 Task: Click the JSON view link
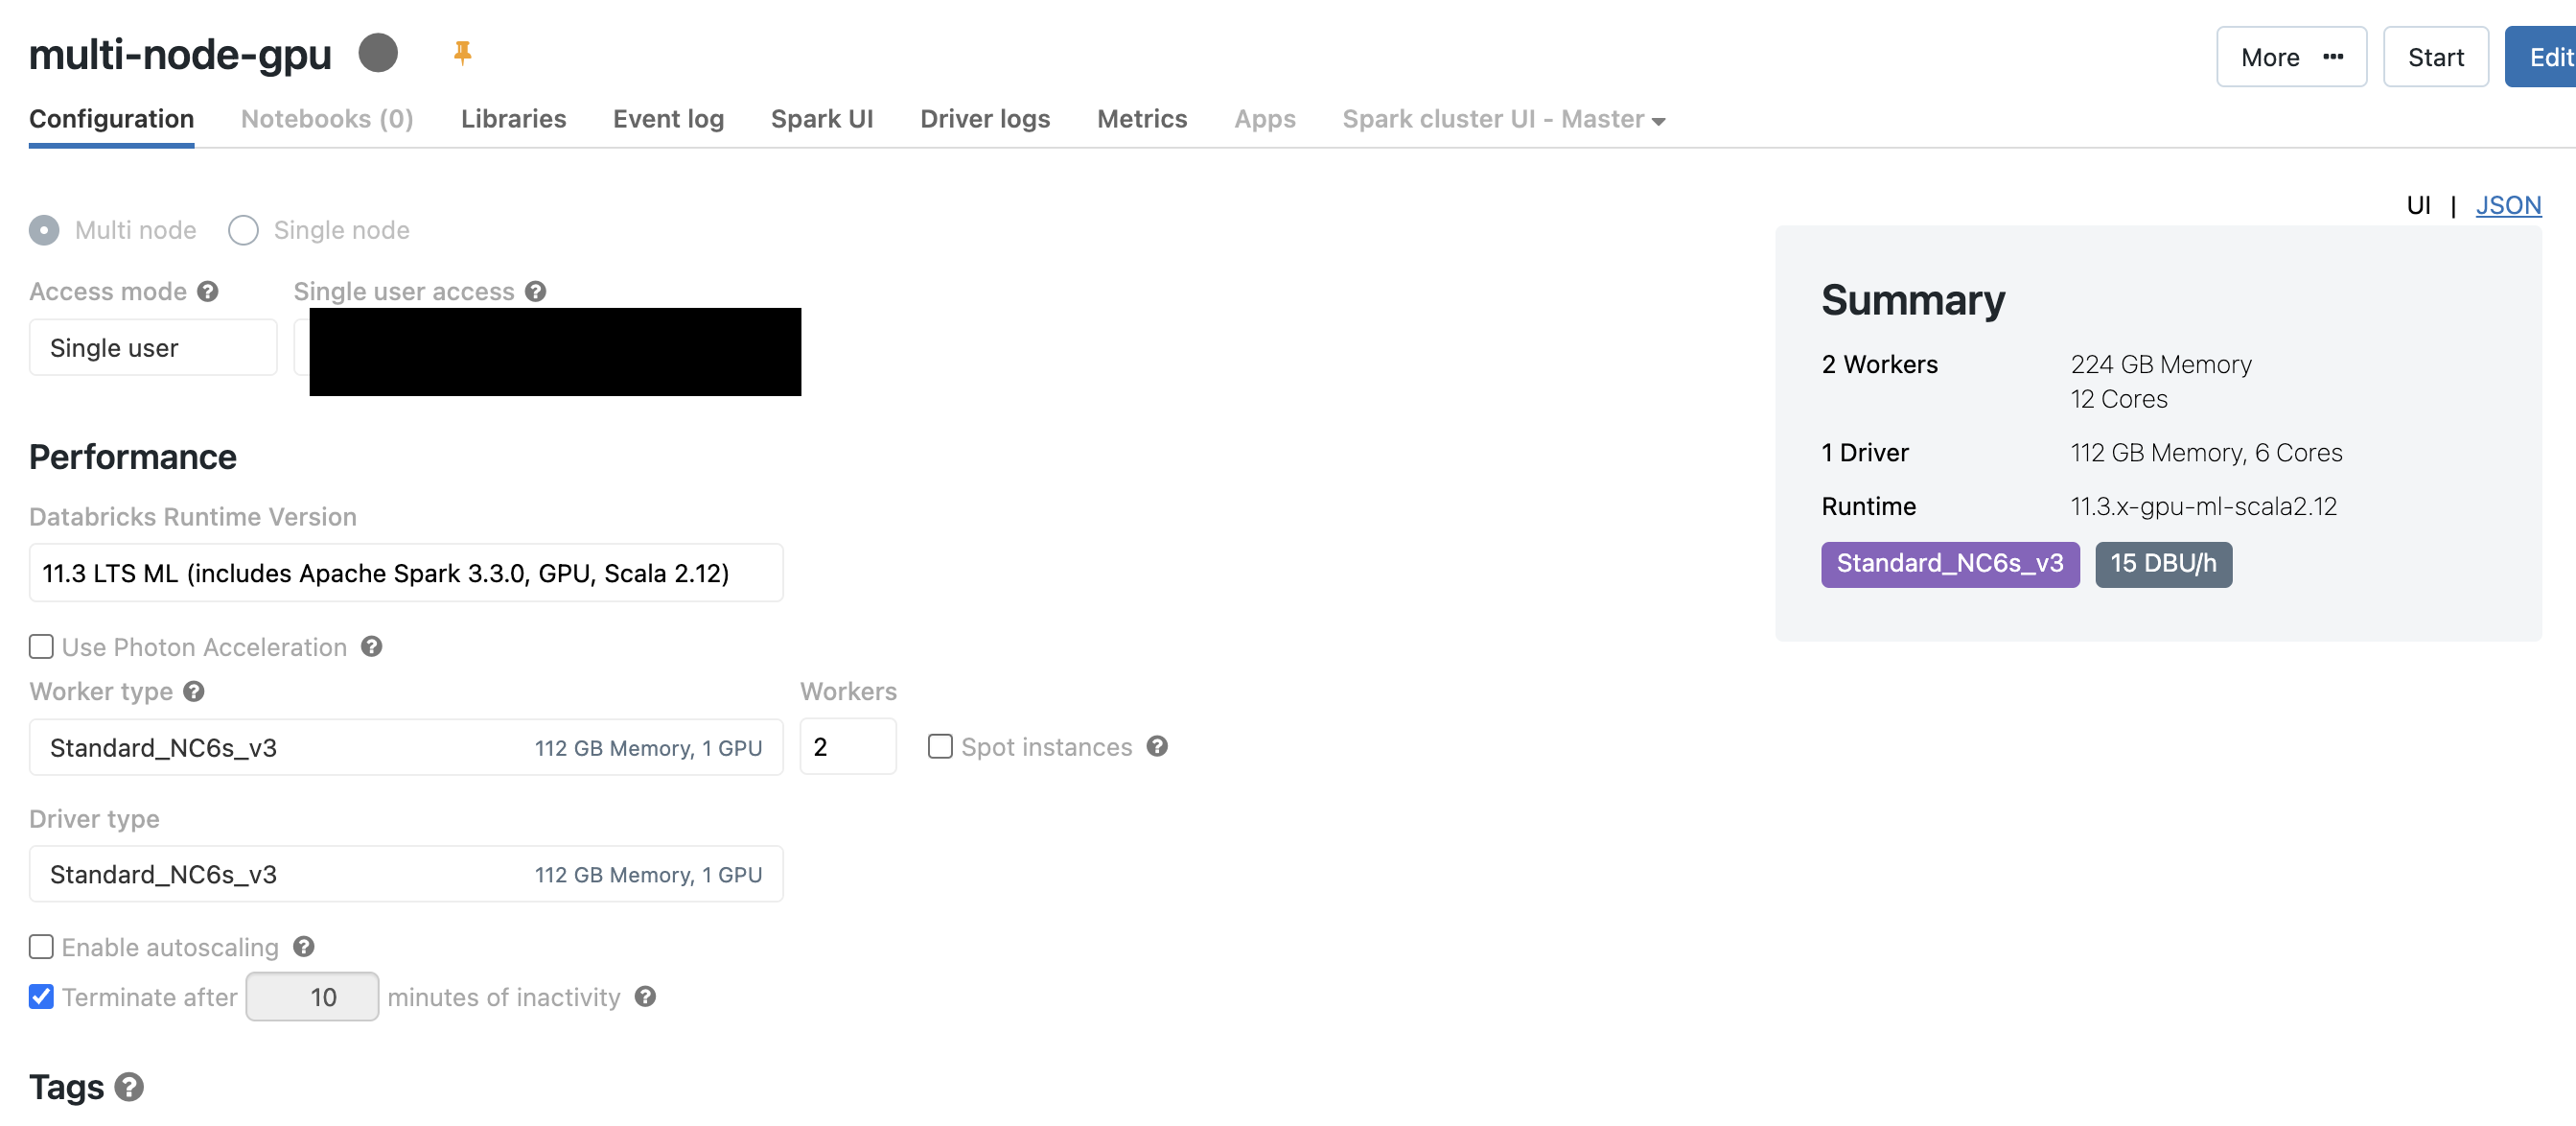coord(2507,205)
